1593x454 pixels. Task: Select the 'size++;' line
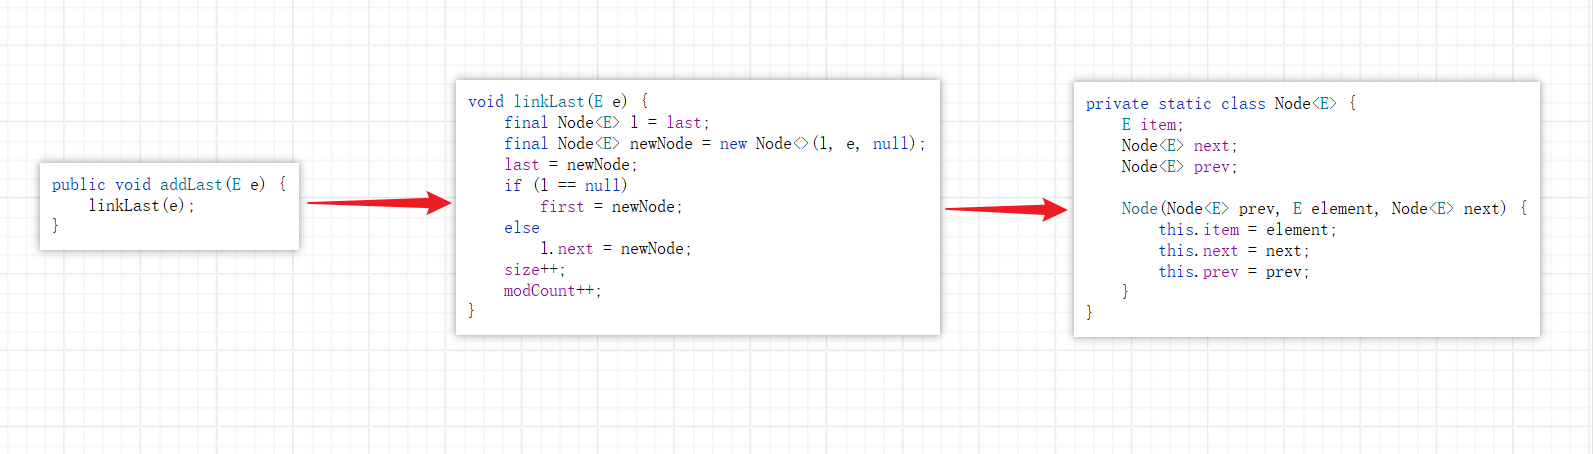535,269
